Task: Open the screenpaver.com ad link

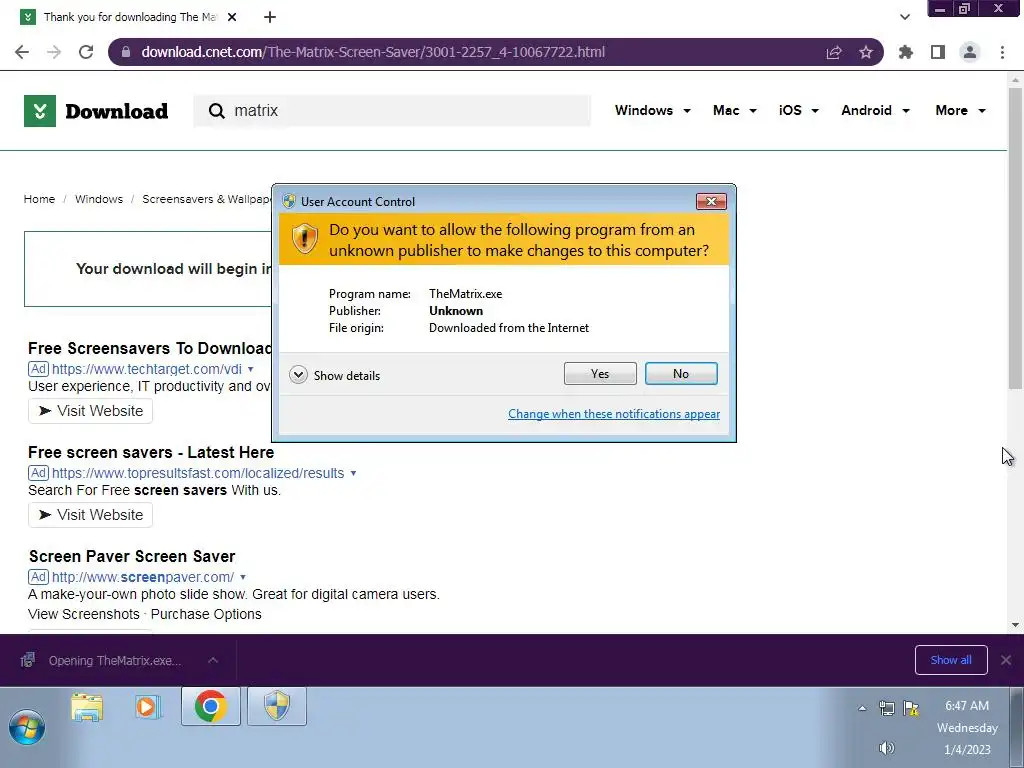Action: pos(143,577)
